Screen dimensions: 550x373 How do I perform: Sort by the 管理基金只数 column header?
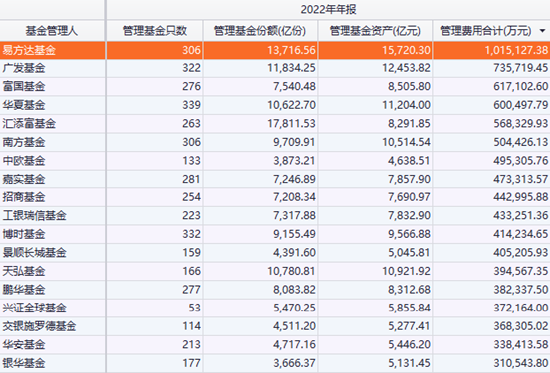155,31
